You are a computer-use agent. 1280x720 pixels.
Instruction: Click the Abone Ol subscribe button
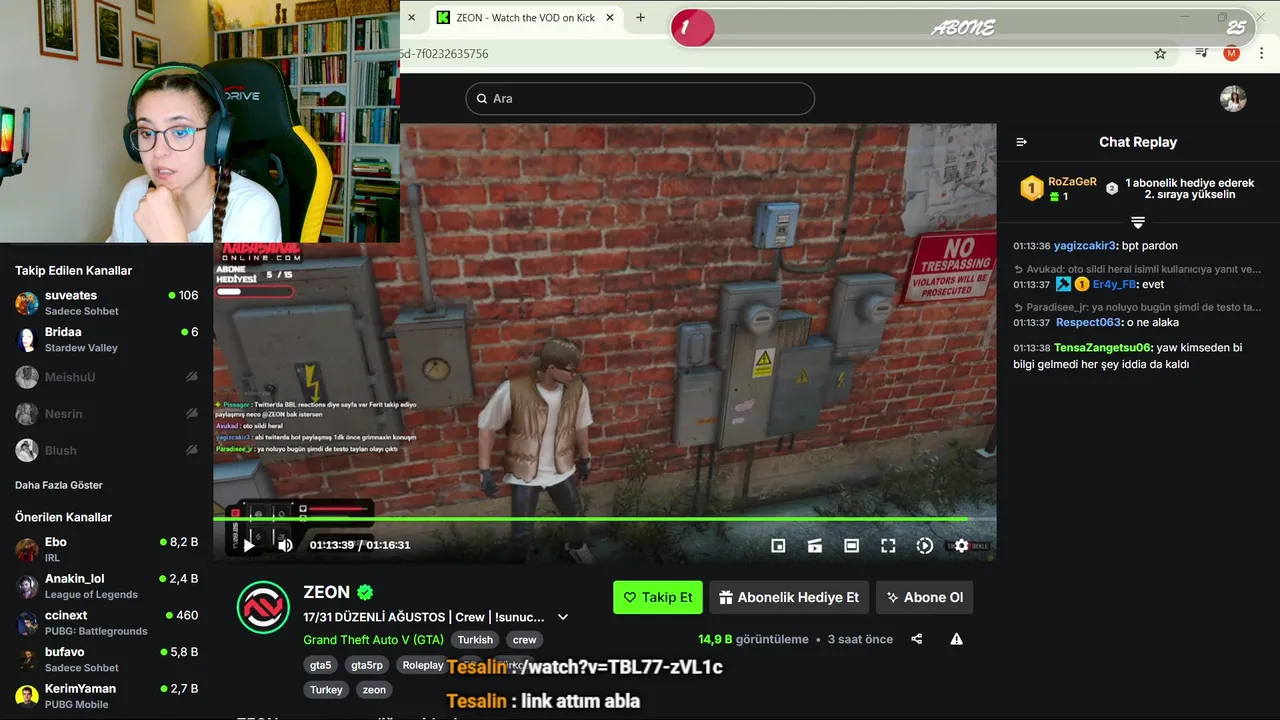click(925, 597)
